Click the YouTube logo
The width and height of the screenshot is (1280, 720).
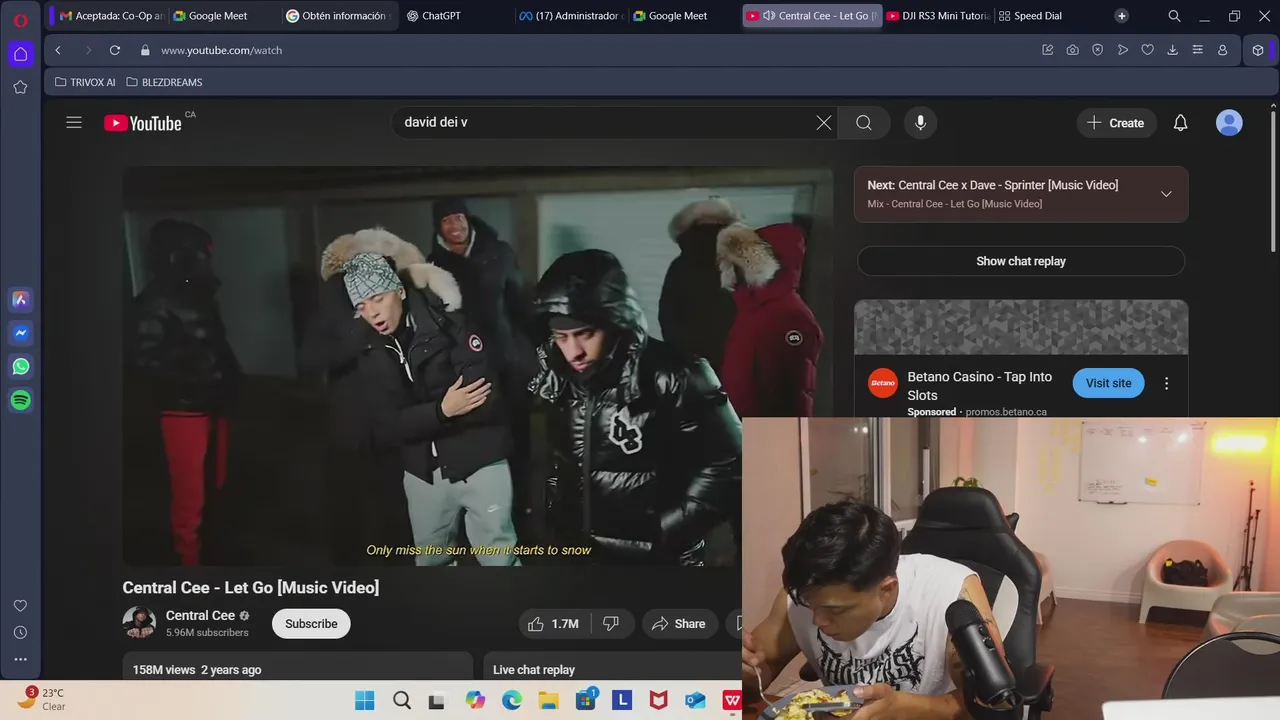[x=143, y=123]
